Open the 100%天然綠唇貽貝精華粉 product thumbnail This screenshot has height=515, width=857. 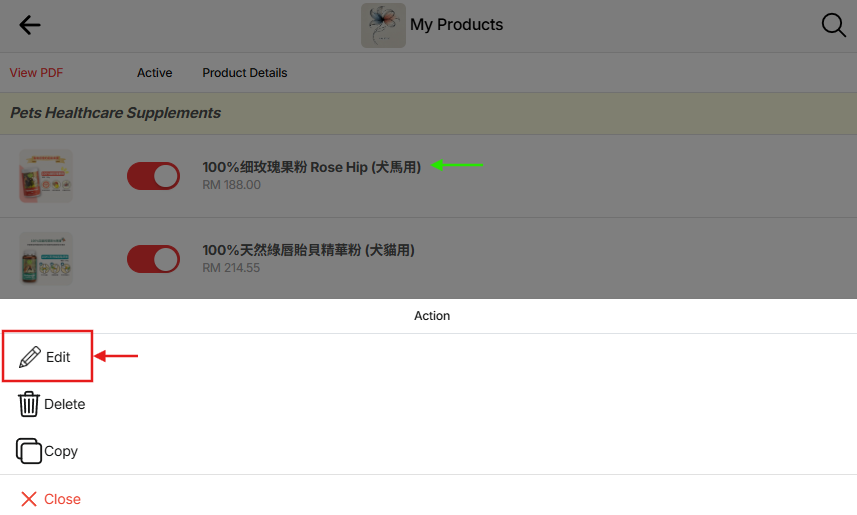pos(46,259)
